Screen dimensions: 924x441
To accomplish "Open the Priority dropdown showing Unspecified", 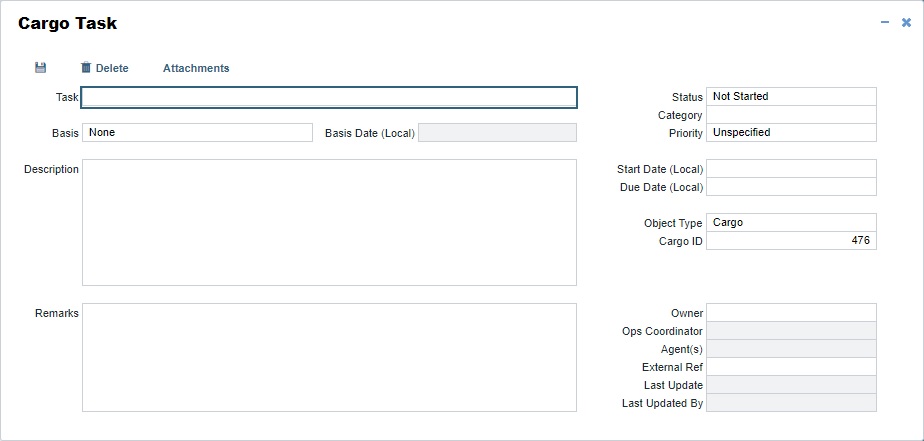I will [x=790, y=133].
